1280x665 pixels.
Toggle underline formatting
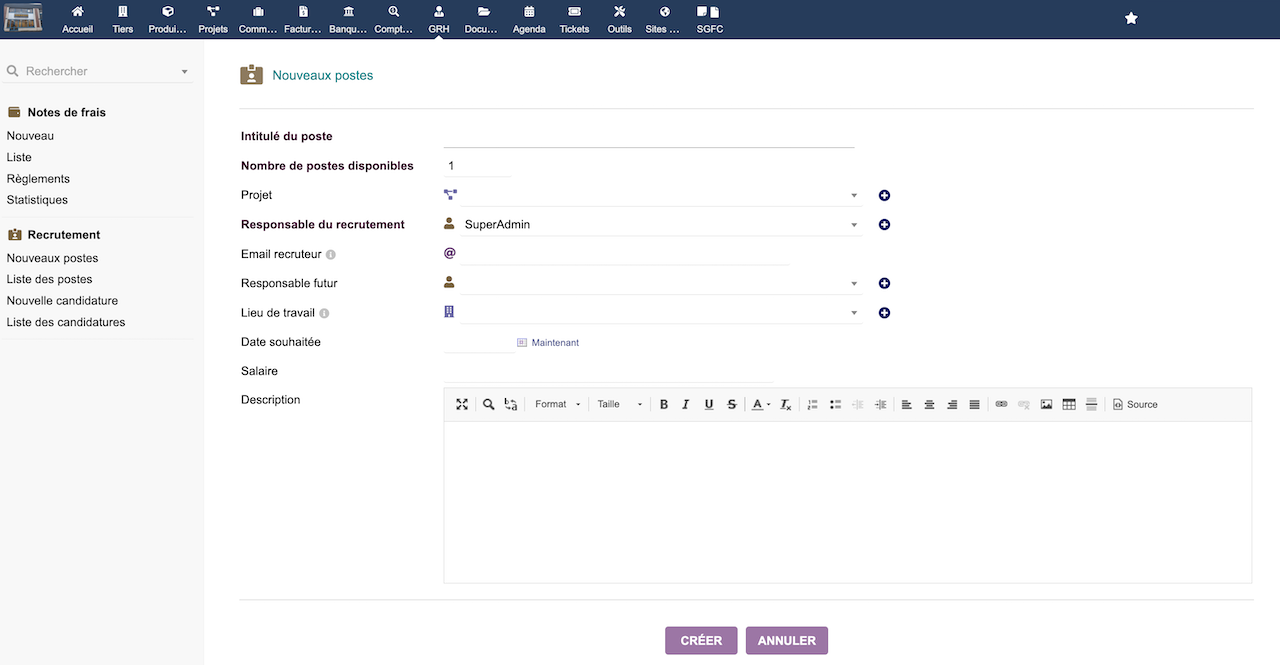pyautogui.click(x=709, y=404)
